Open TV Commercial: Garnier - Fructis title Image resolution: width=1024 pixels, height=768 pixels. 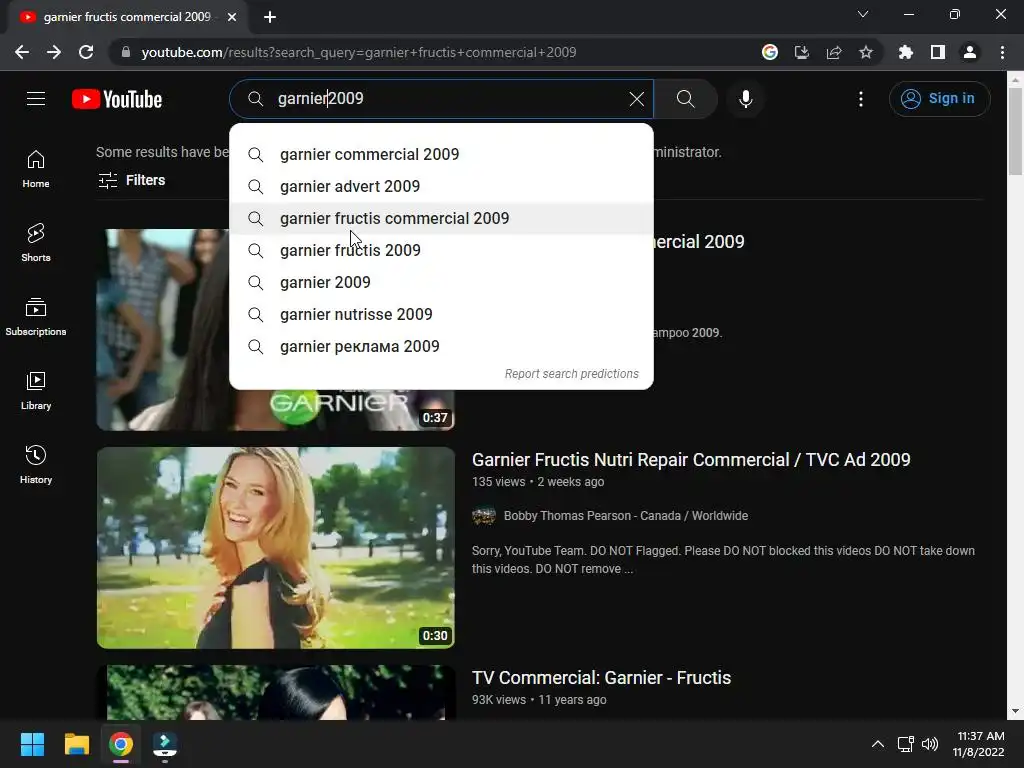click(601, 678)
